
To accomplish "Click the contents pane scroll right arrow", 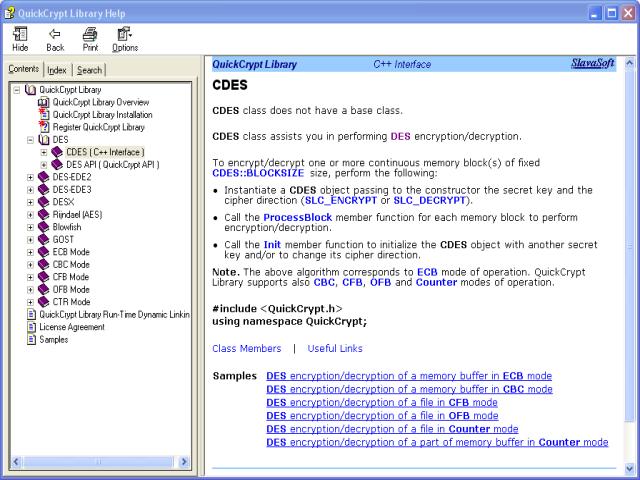I will click(184, 462).
